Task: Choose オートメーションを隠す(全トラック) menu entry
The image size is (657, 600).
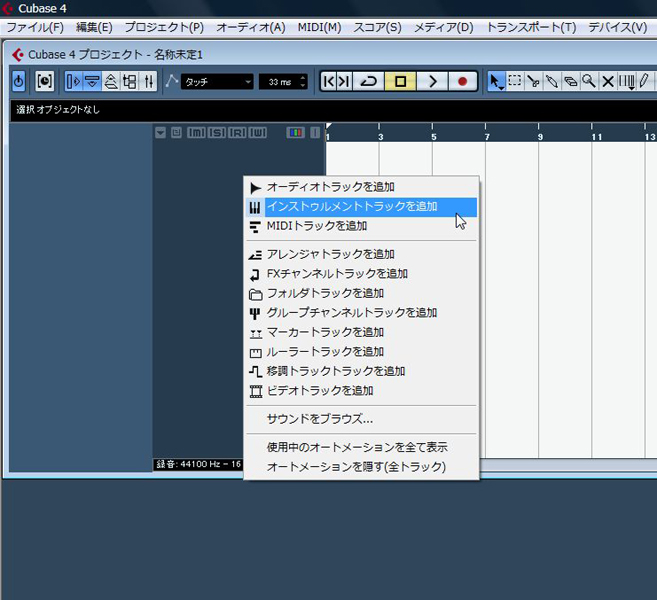Action: (362, 467)
